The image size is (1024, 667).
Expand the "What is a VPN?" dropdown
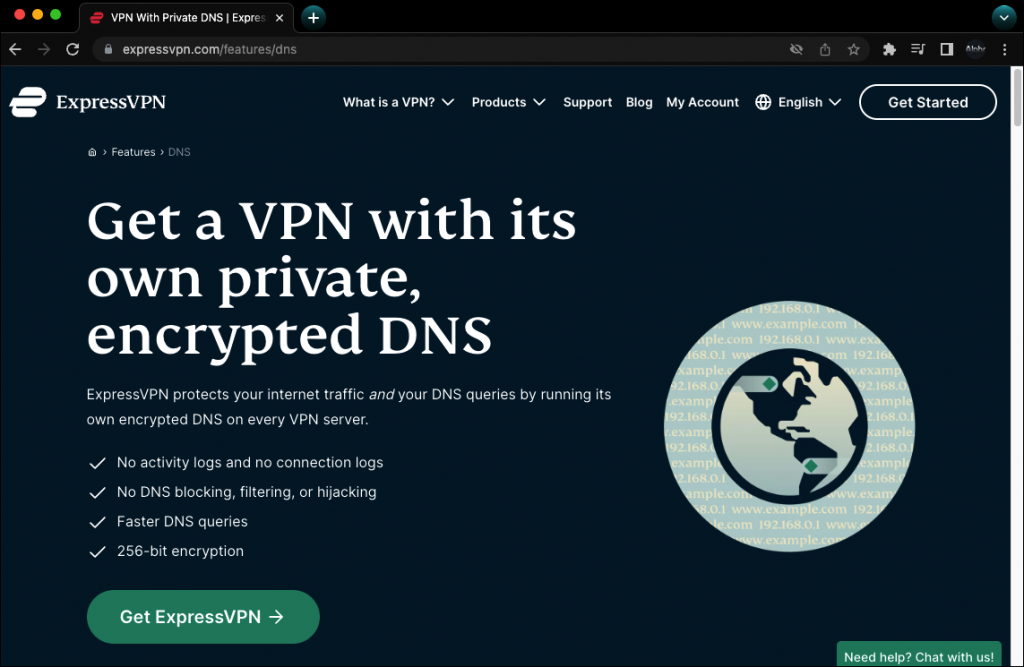398,102
